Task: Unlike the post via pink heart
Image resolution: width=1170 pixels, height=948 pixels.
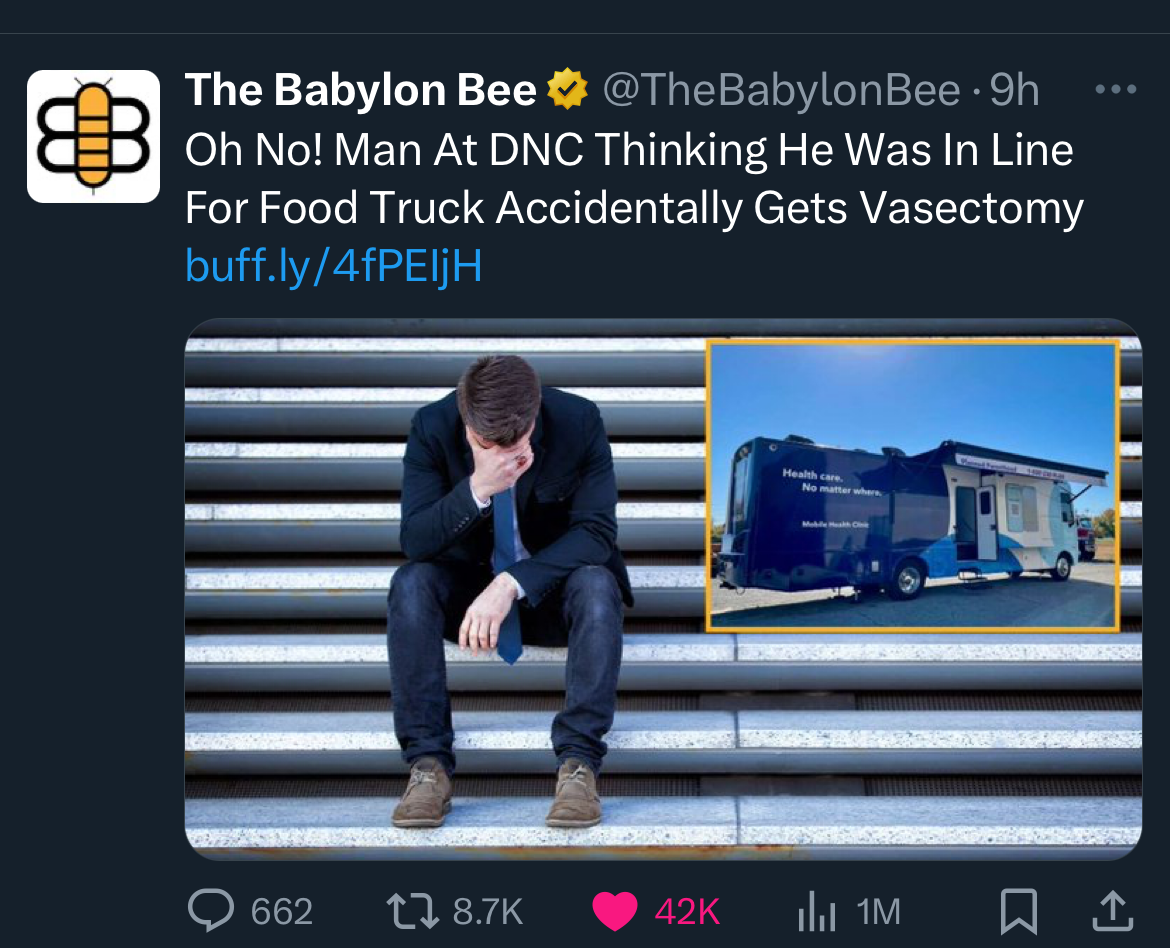Action: coord(614,911)
